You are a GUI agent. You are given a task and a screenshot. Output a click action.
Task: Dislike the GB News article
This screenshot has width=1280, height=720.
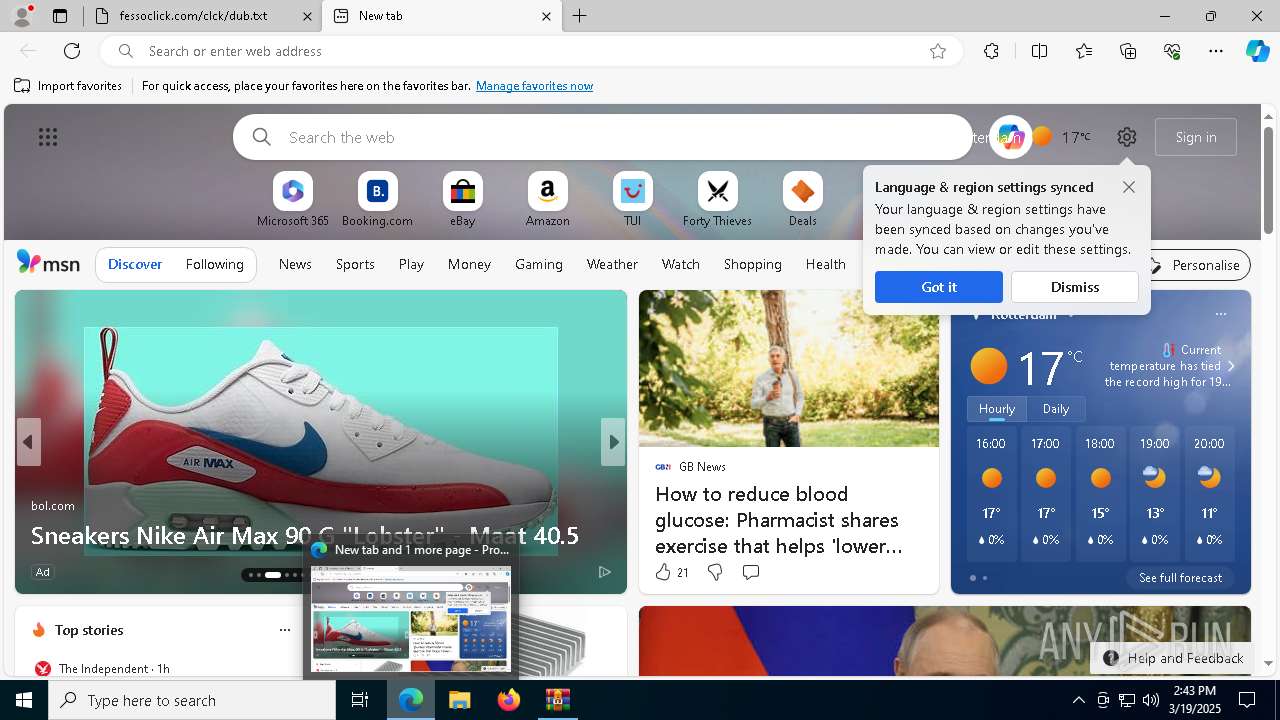click(715, 572)
